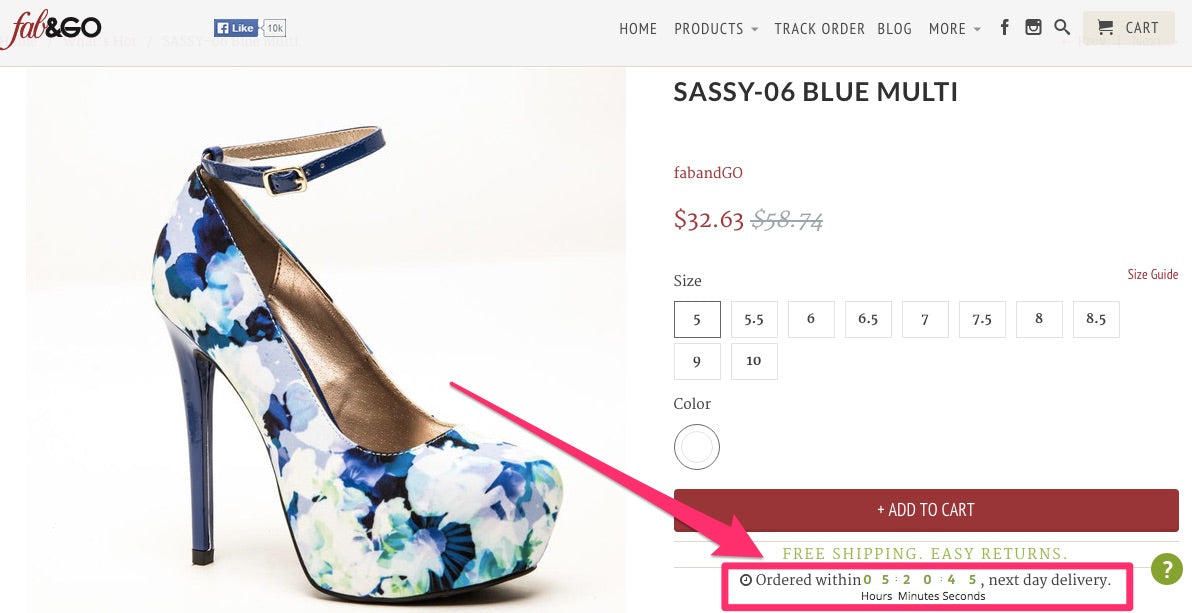Click the fabandGO vendor link

[x=708, y=173]
